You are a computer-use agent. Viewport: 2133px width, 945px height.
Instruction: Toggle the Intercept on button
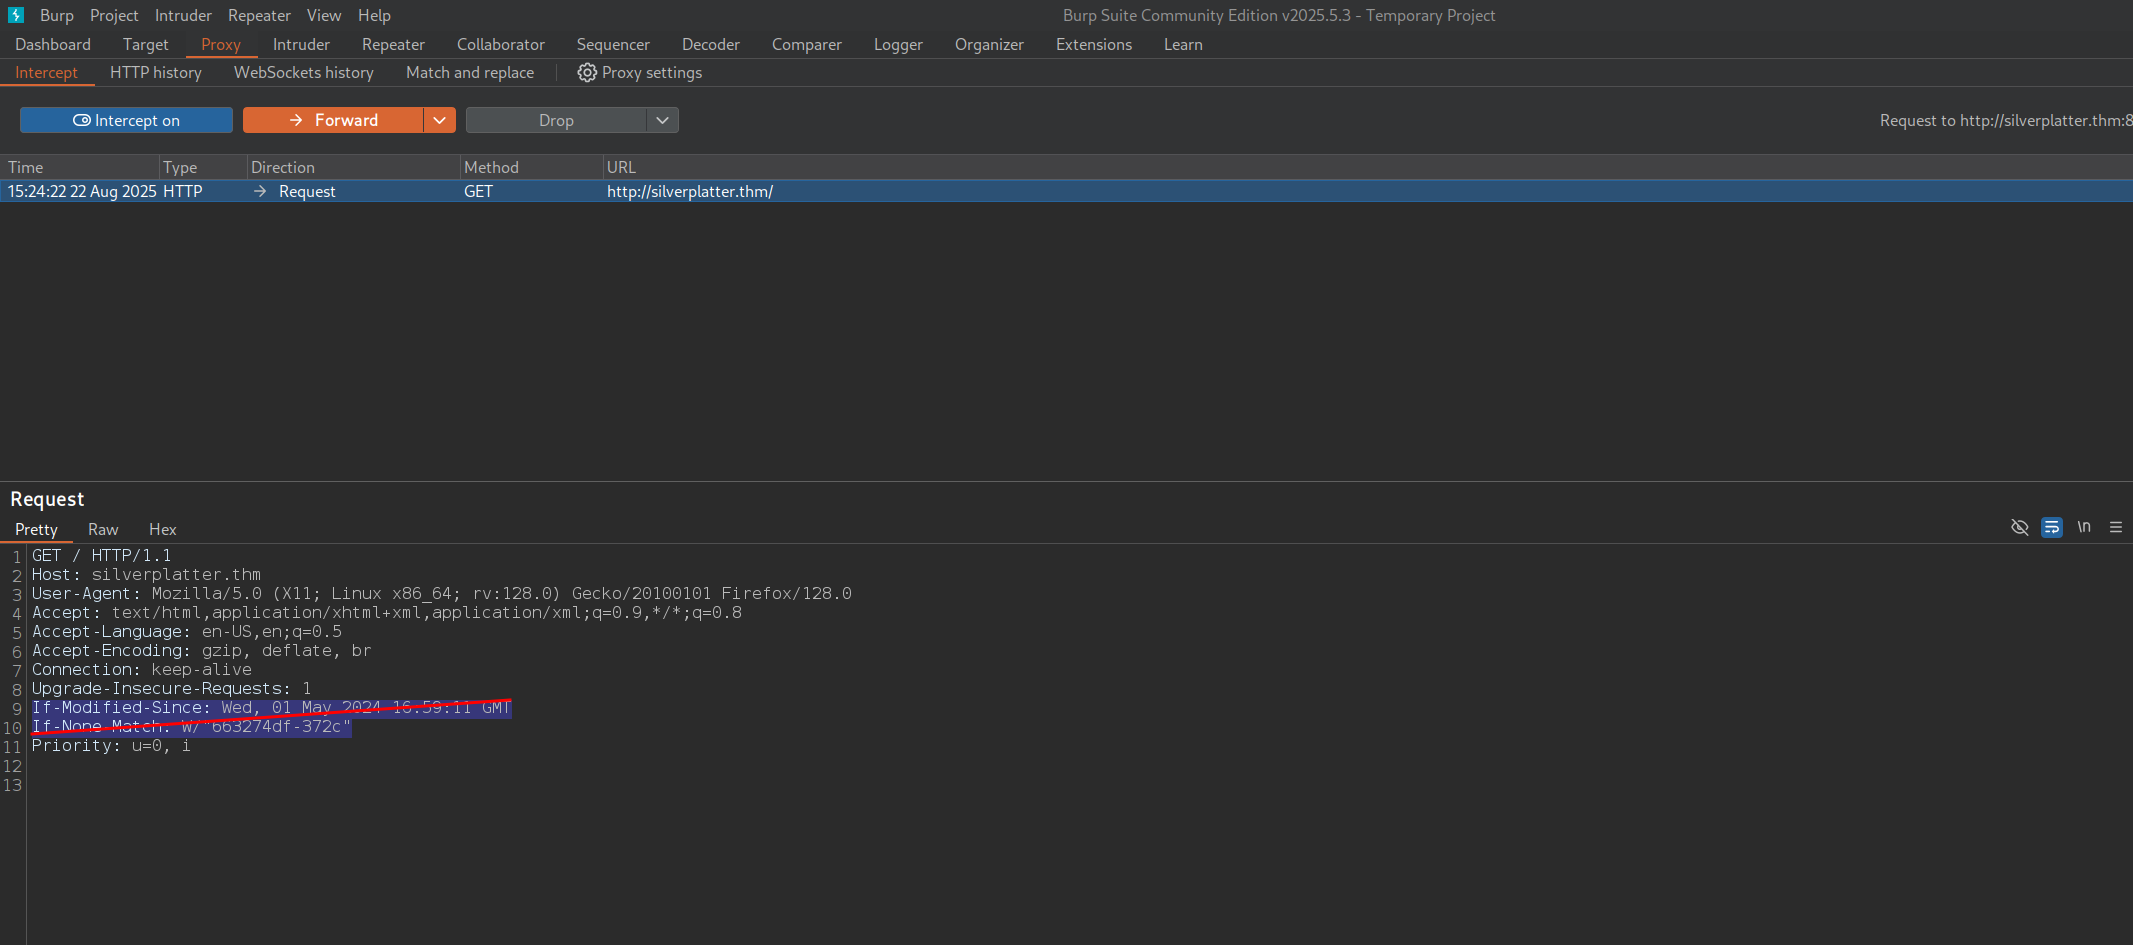(x=126, y=120)
